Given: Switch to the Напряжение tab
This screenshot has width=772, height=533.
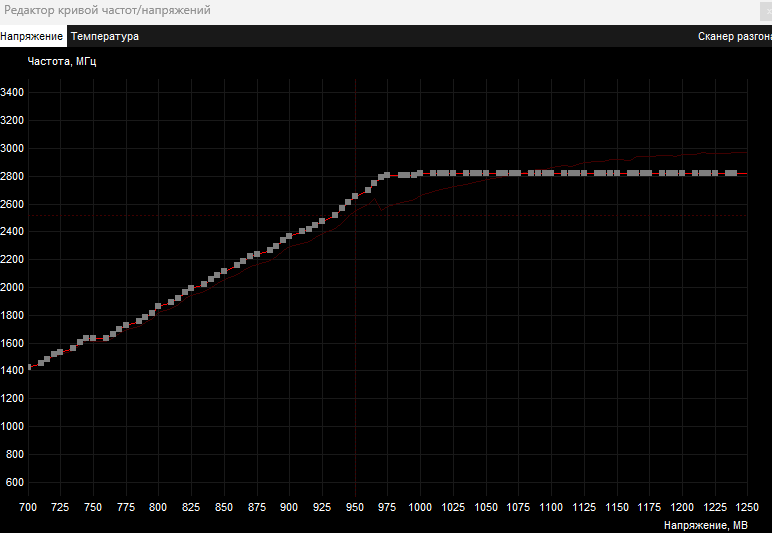Looking at the screenshot, I should pos(32,36).
